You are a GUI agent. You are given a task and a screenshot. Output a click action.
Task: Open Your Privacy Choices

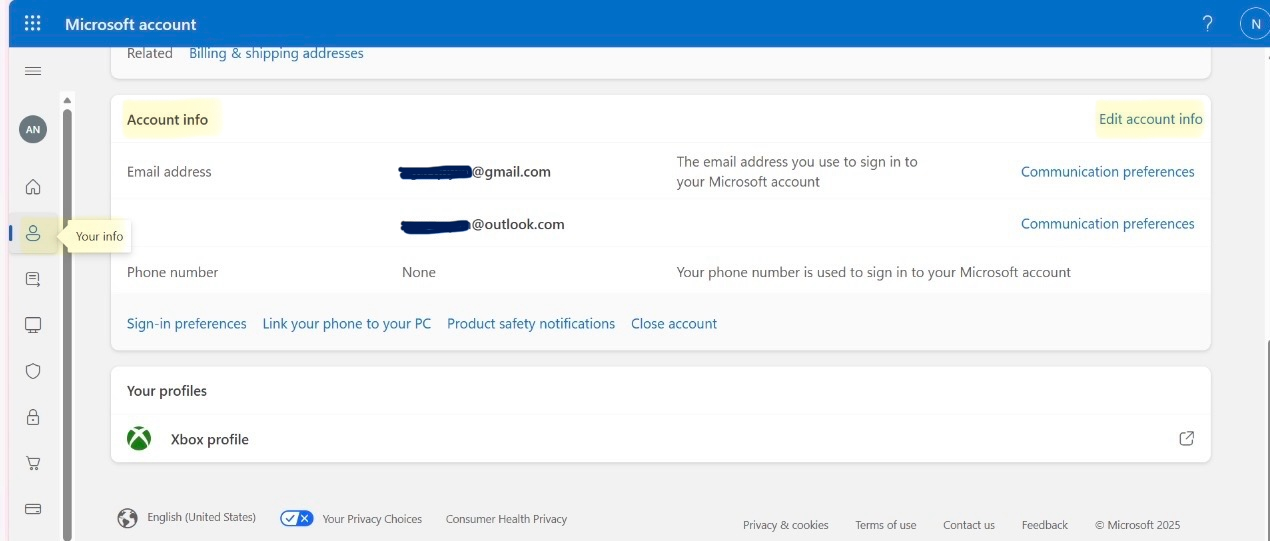tap(372, 519)
